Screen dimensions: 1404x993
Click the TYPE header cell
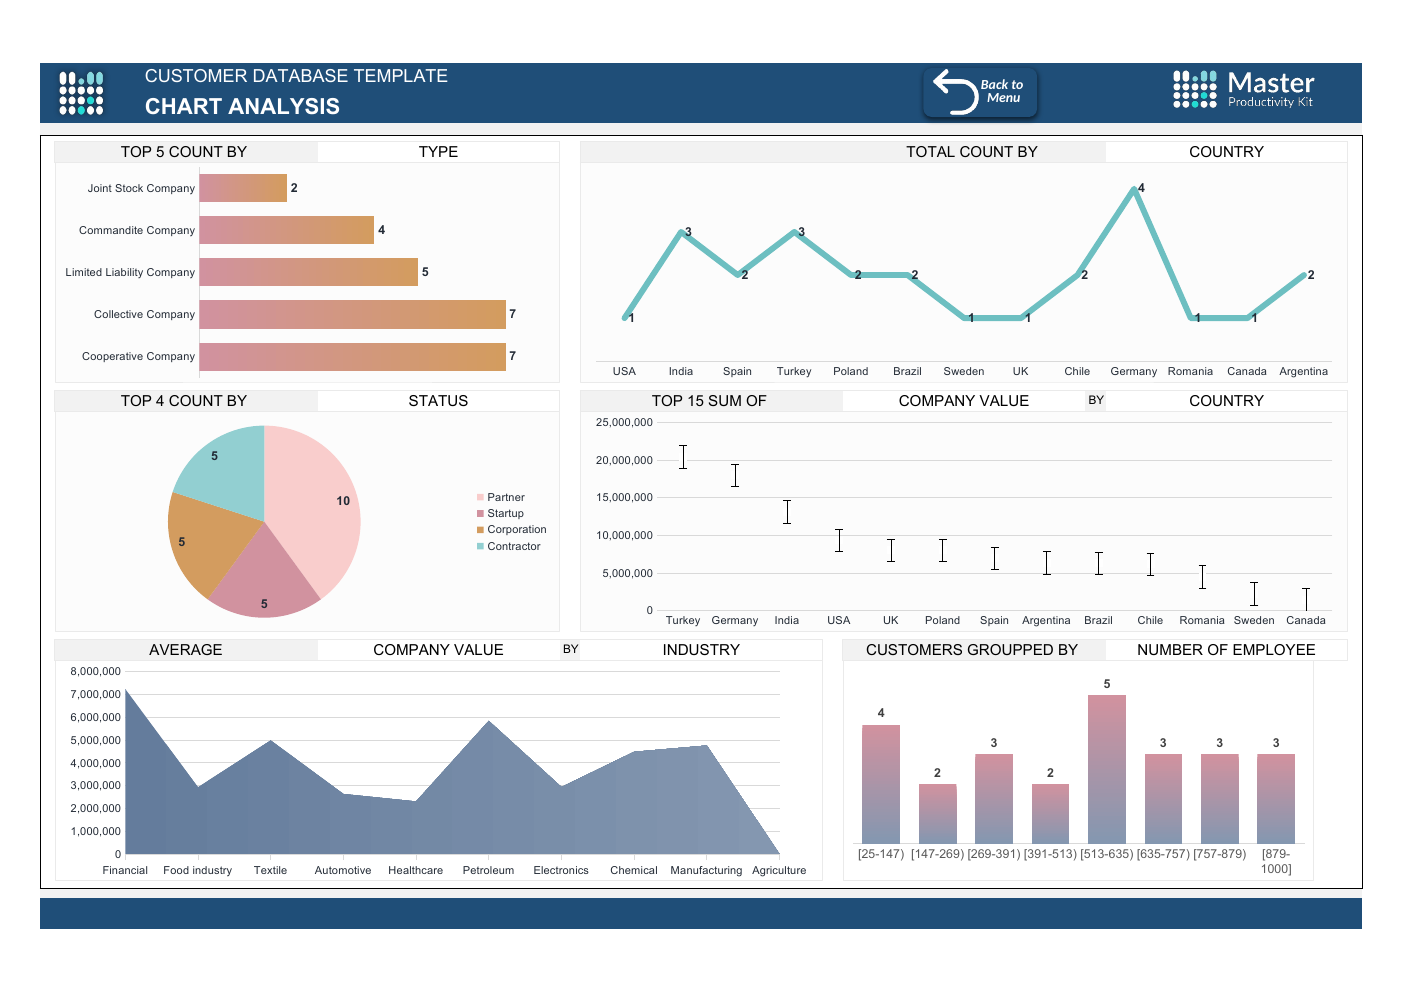click(x=438, y=152)
